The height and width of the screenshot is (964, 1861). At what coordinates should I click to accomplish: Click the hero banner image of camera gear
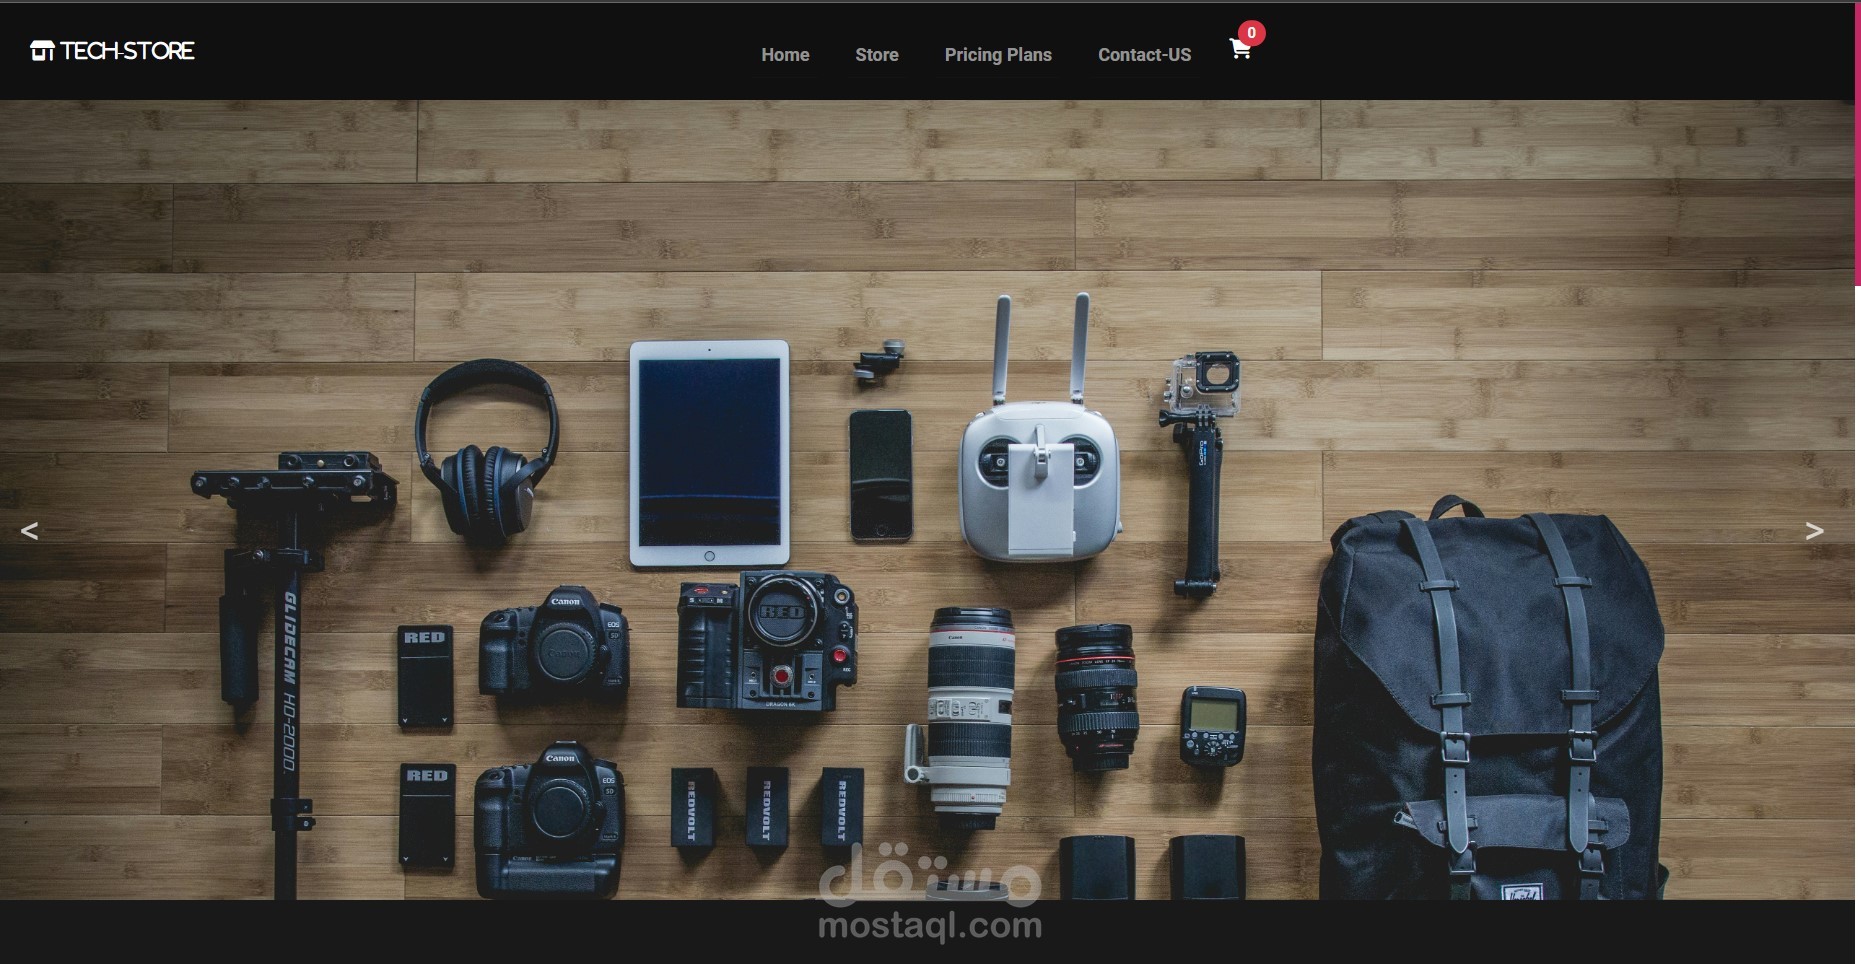(930, 530)
